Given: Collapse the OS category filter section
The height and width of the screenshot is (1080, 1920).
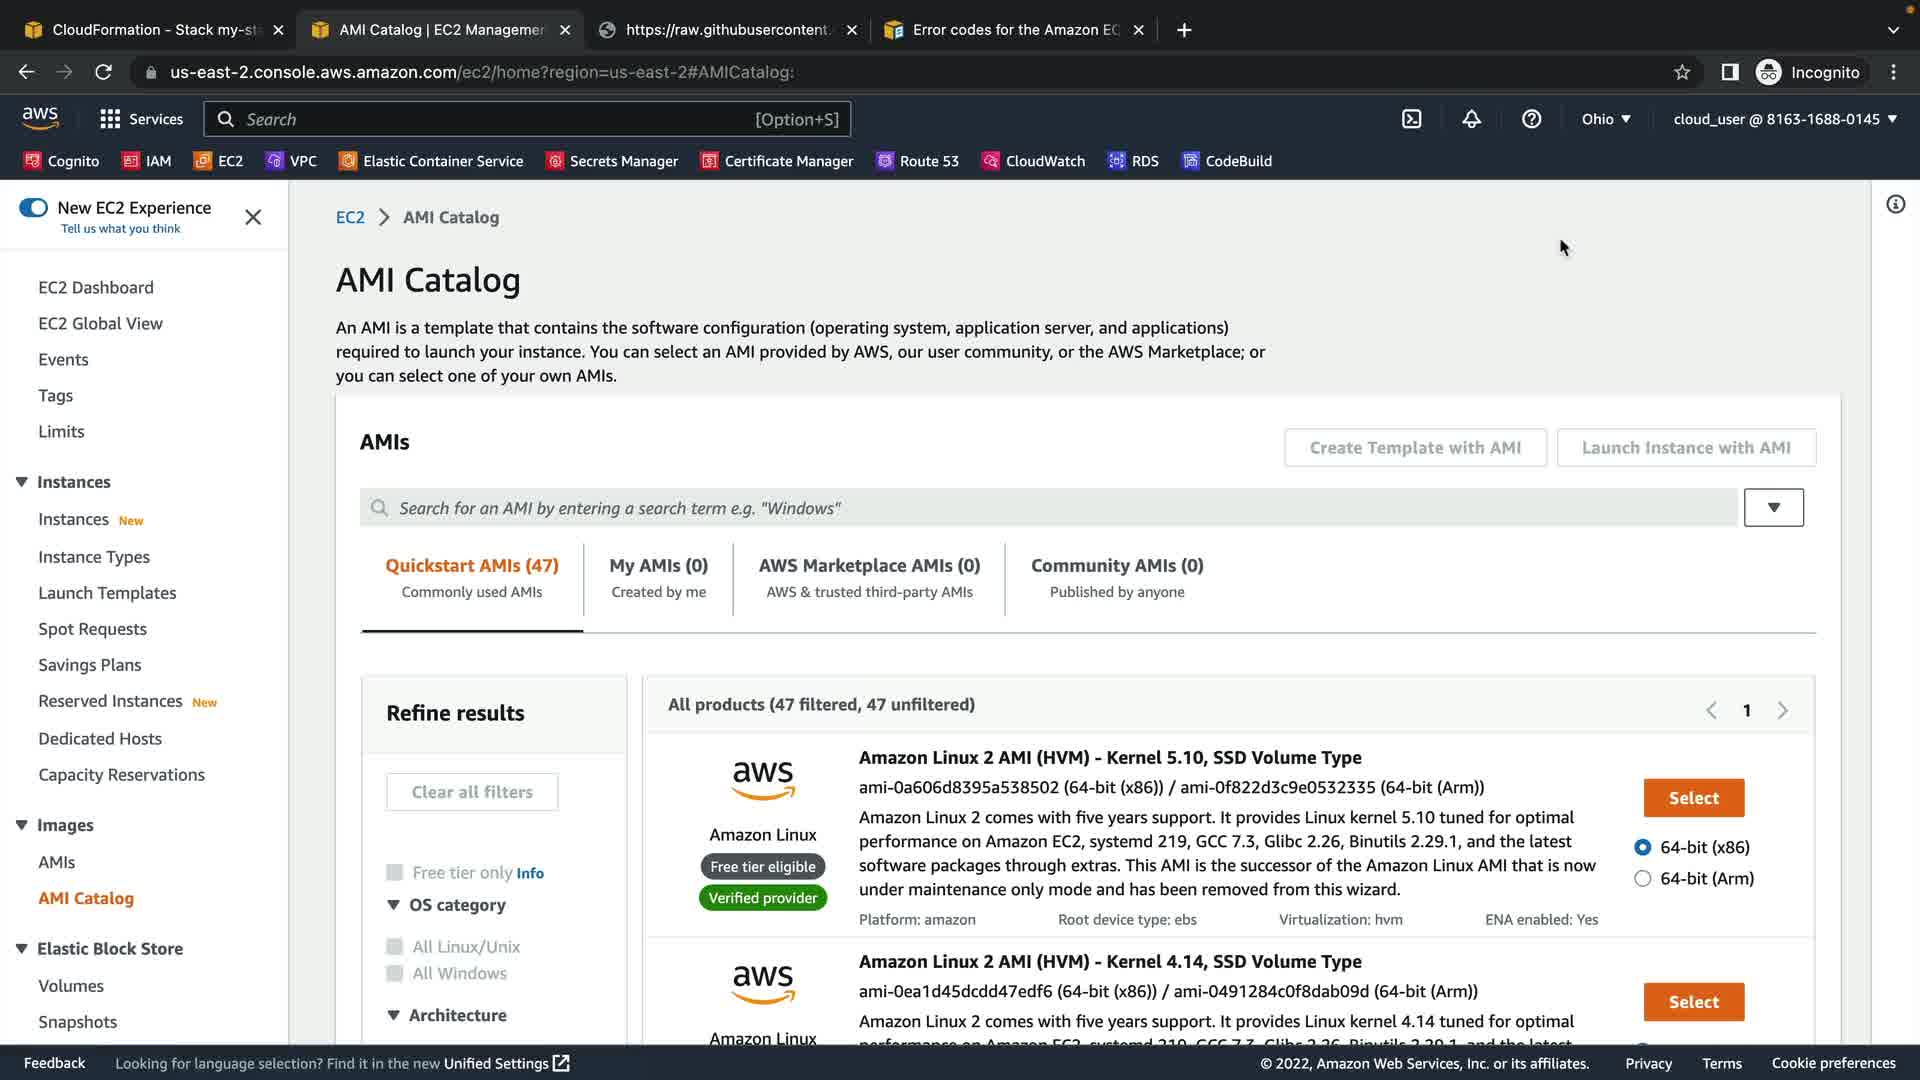Looking at the screenshot, I should pyautogui.click(x=393, y=905).
